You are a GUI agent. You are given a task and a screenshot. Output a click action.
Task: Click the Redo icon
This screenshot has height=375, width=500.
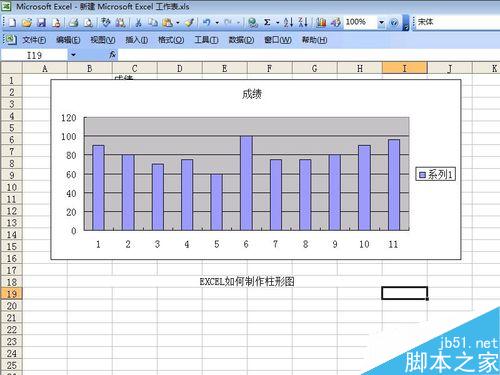[228, 23]
